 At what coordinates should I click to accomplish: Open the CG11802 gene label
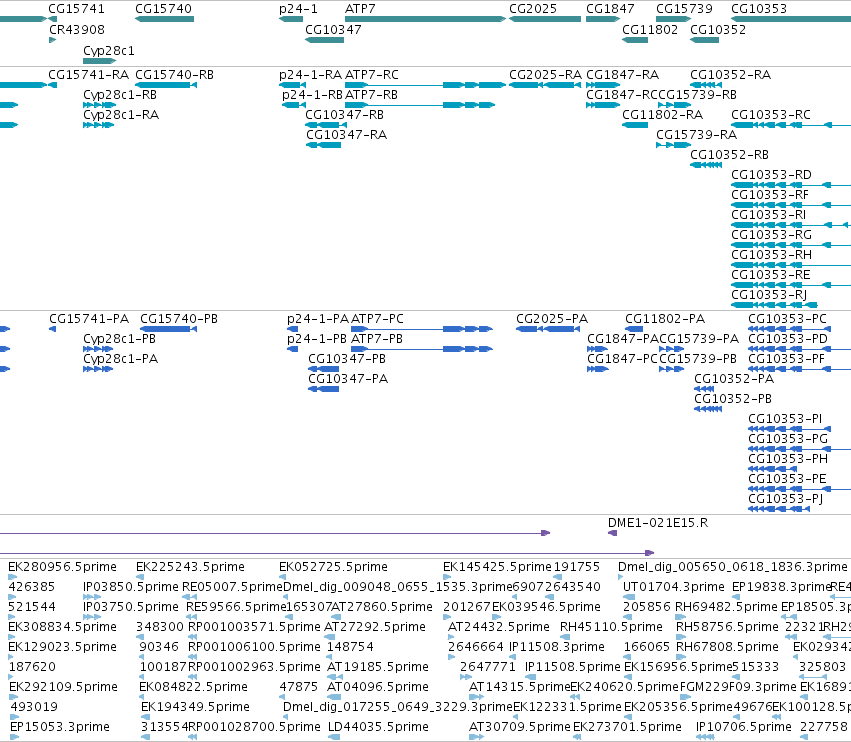coord(650,29)
